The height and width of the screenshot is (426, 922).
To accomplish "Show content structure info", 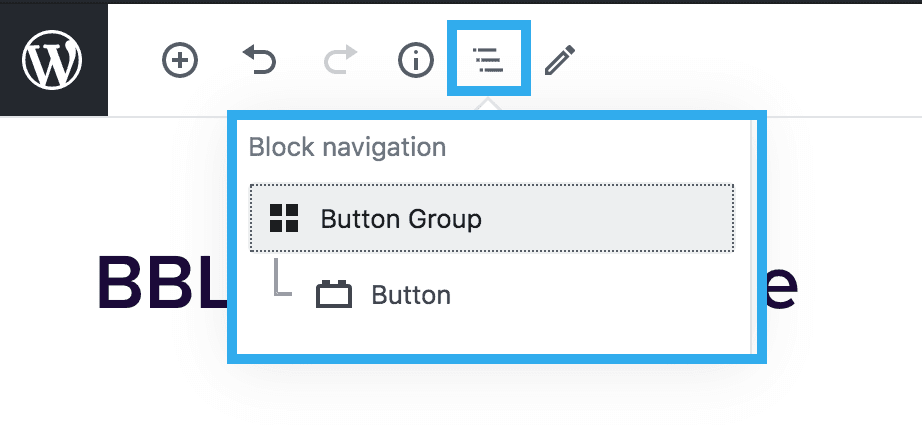I will point(416,61).
